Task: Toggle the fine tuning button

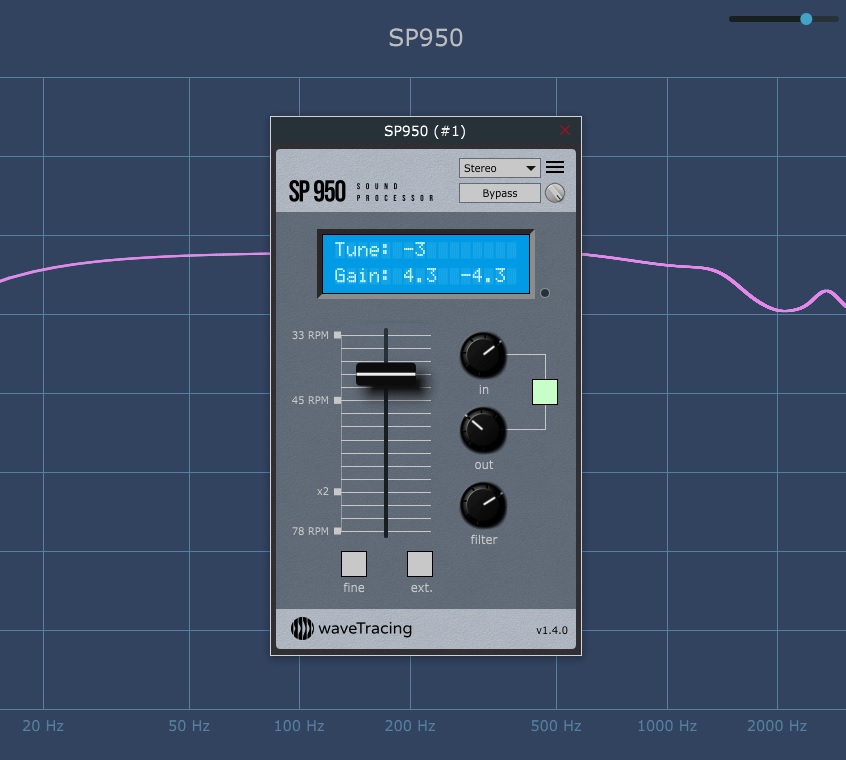Action: (354, 564)
